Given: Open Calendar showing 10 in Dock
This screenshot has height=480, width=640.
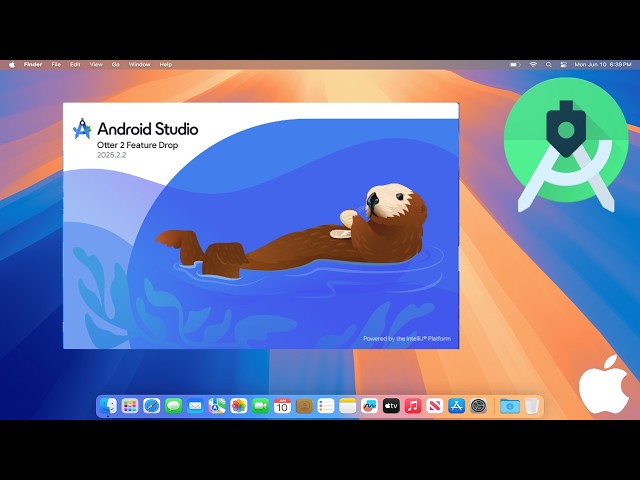Looking at the screenshot, I should tap(282, 406).
